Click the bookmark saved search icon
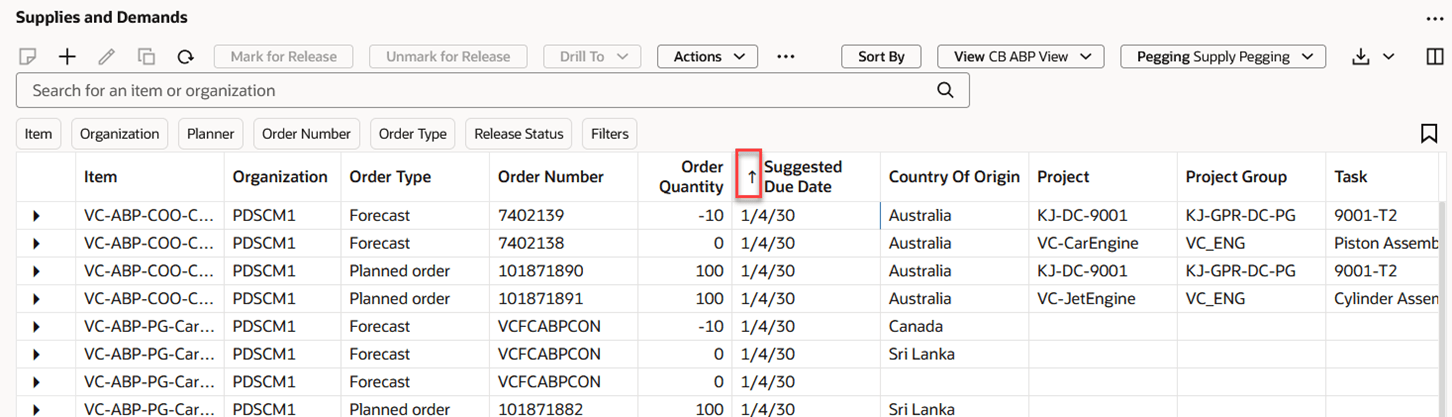This screenshot has height=417, width=1452. (x=1429, y=133)
